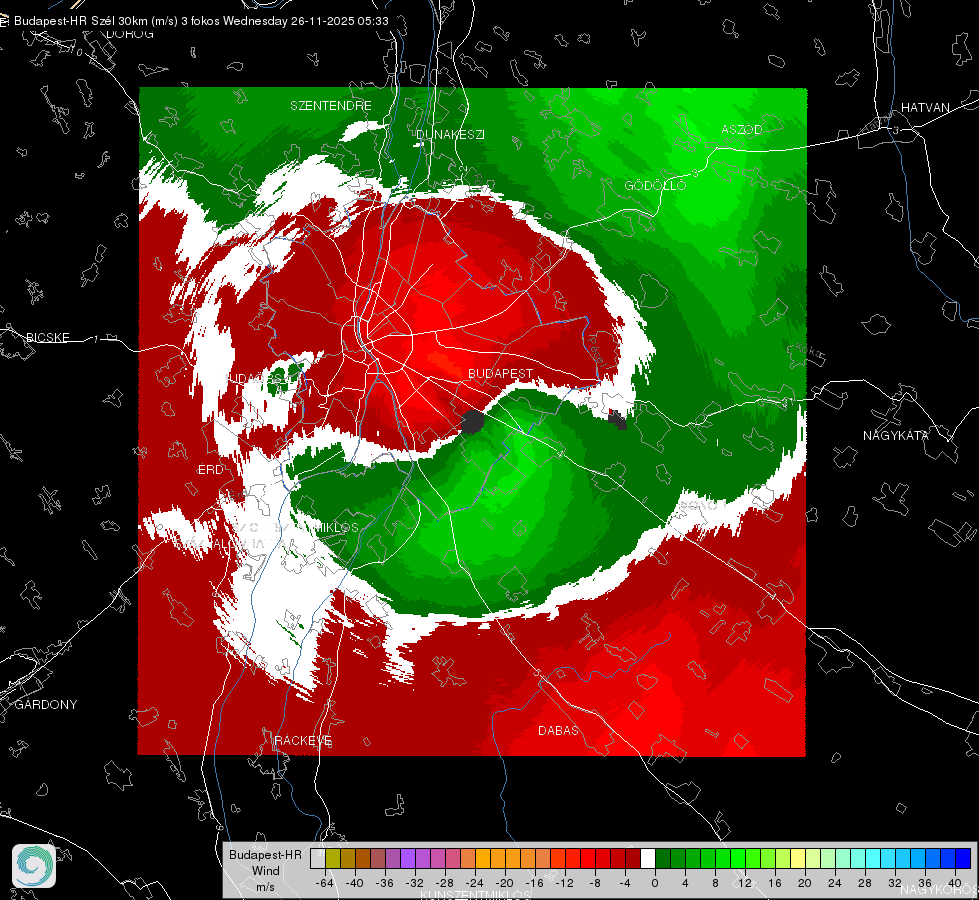Click the -24 legend tick value
The width and height of the screenshot is (979, 900).
[475, 883]
